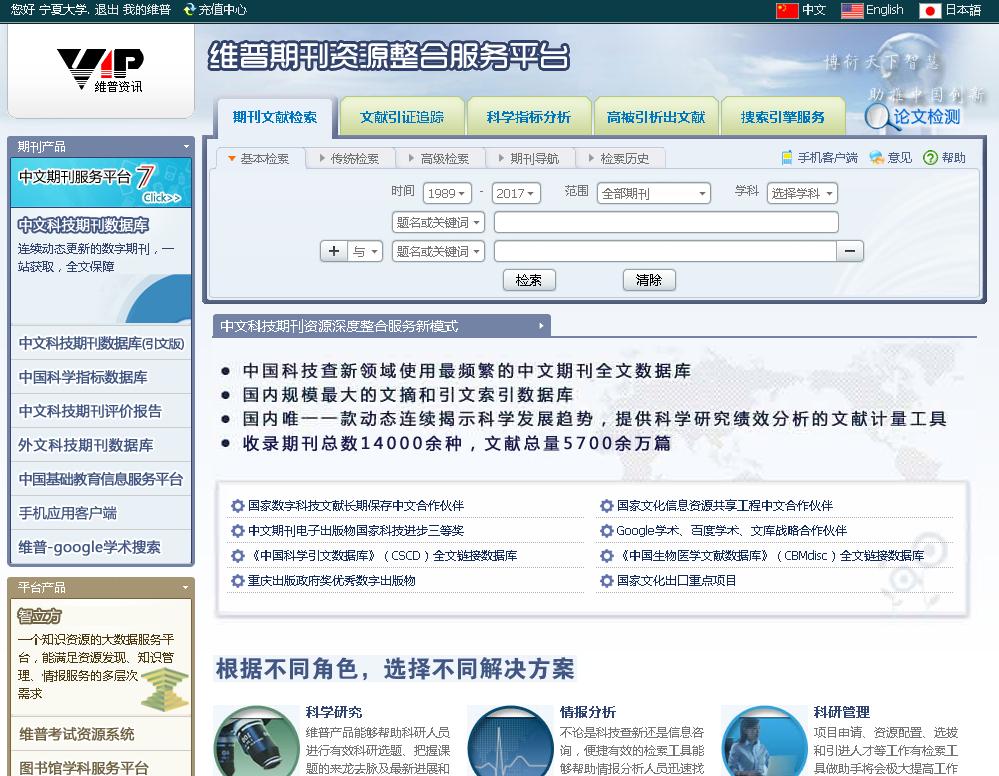Open the 选择学科 subject dropdown
Screen dimensions: 999x776
click(x=802, y=193)
